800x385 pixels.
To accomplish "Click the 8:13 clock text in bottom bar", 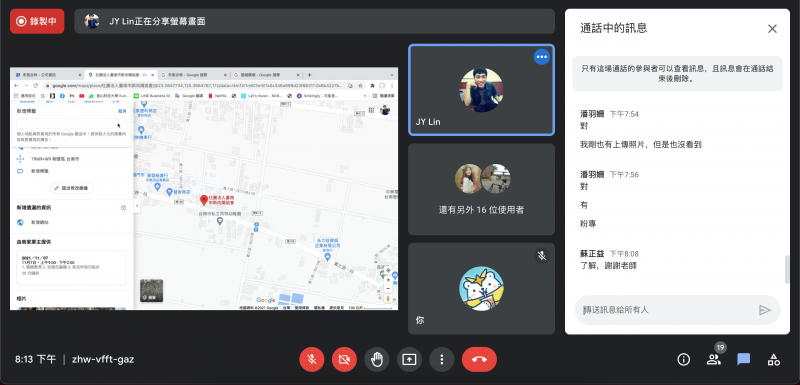I will click(35, 360).
